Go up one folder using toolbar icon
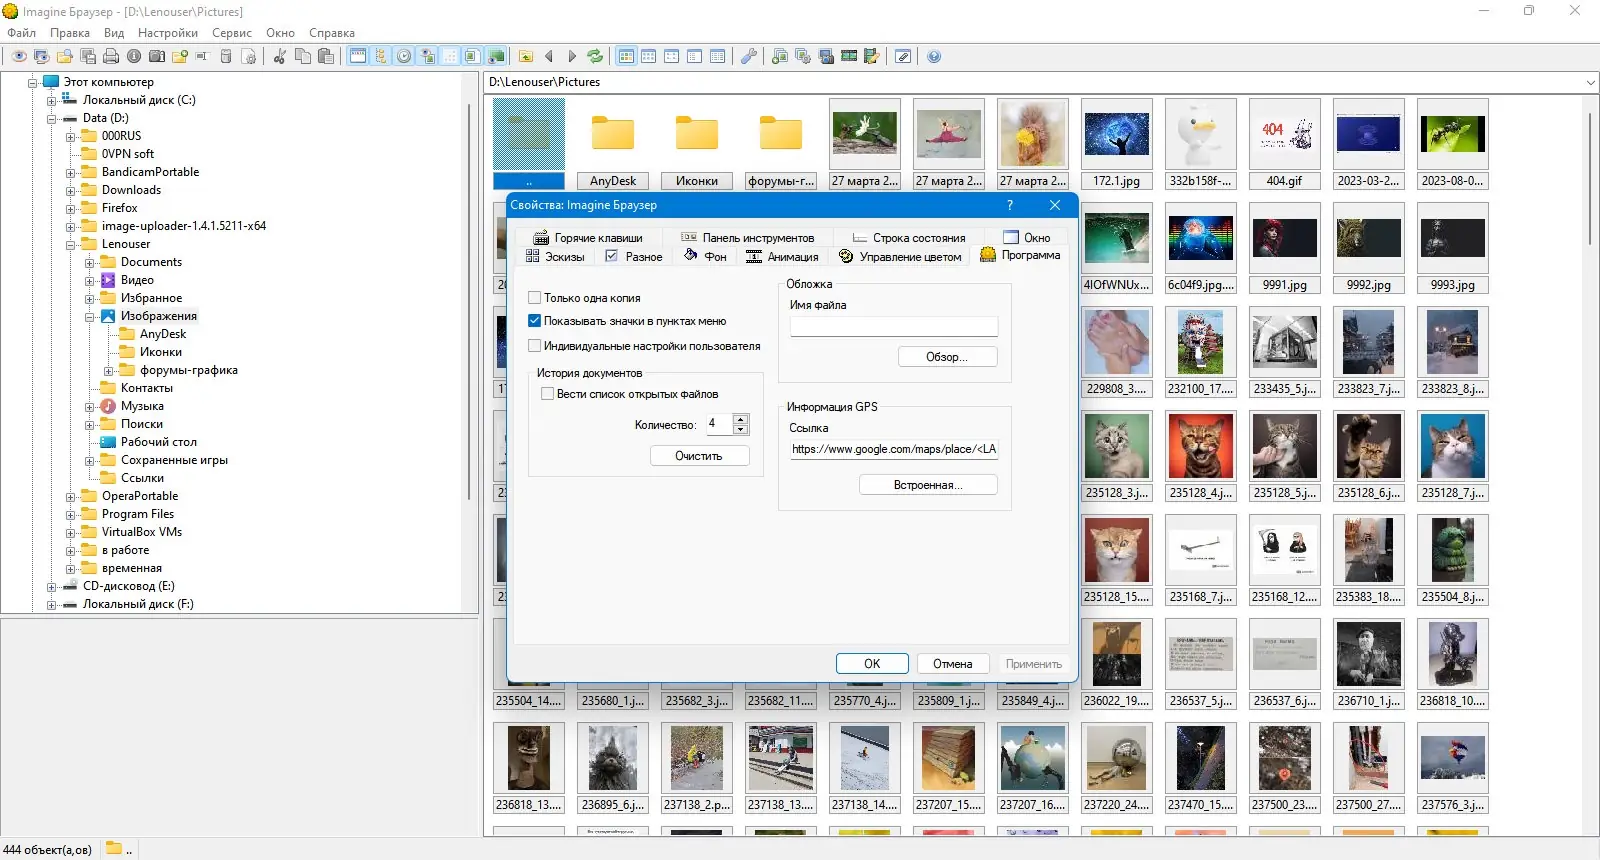1600x860 pixels. pyautogui.click(x=525, y=57)
